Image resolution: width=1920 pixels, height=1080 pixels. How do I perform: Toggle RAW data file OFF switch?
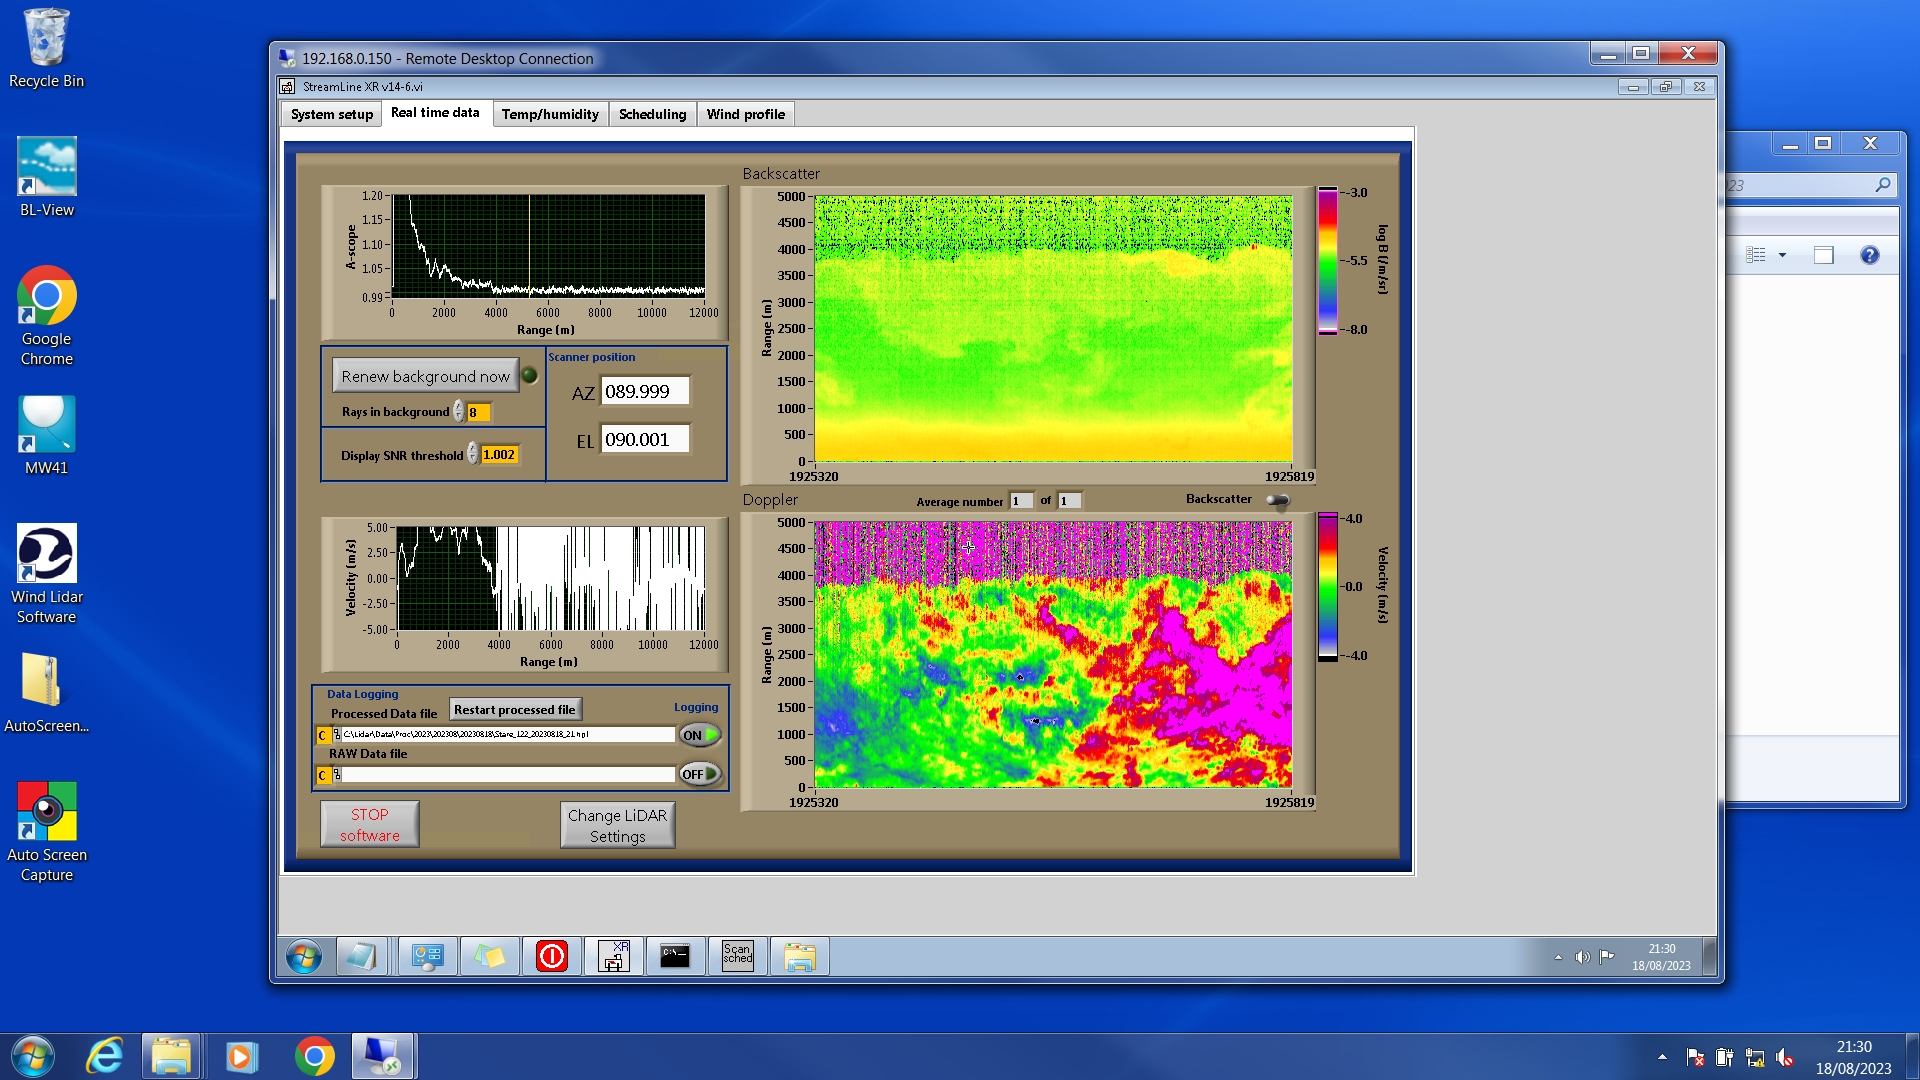click(700, 774)
